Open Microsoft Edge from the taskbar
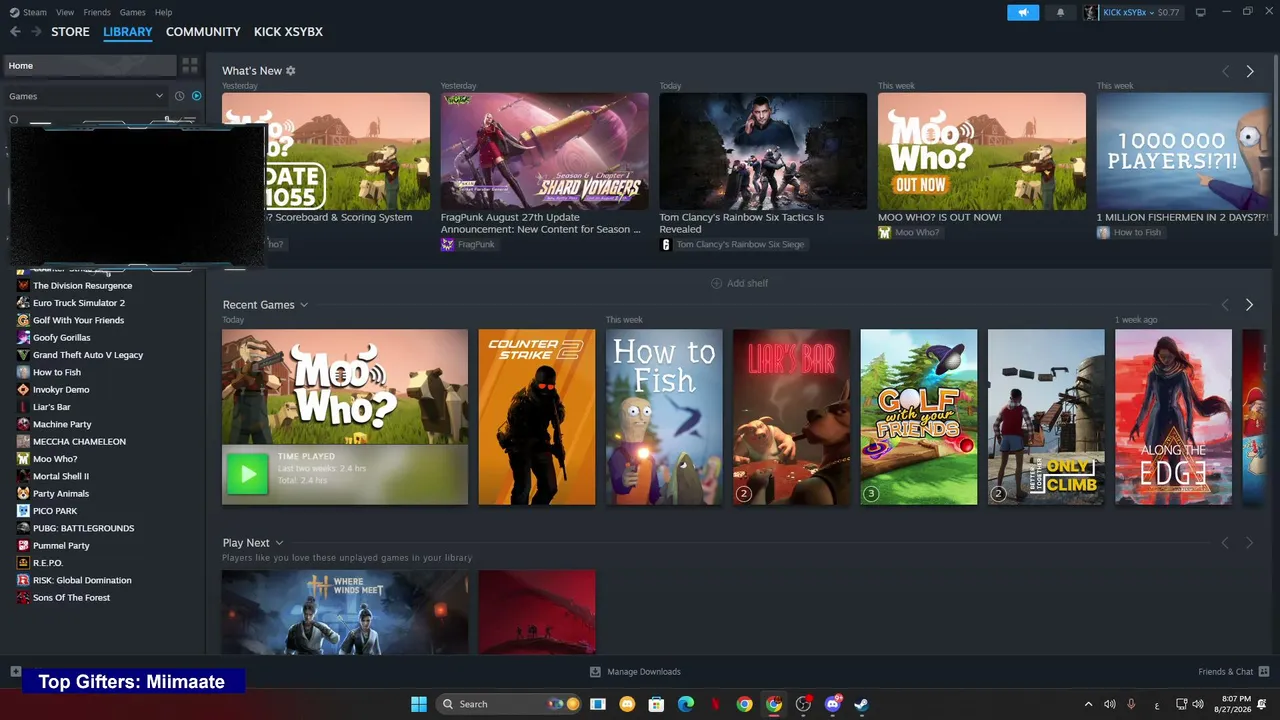Screen dimensions: 1280x720 (686, 704)
